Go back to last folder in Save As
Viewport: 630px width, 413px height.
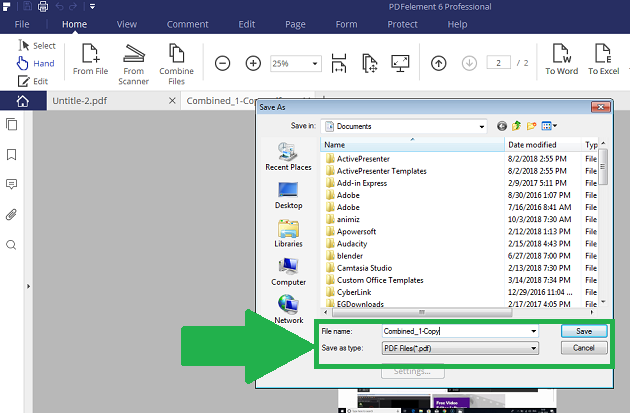click(502, 126)
